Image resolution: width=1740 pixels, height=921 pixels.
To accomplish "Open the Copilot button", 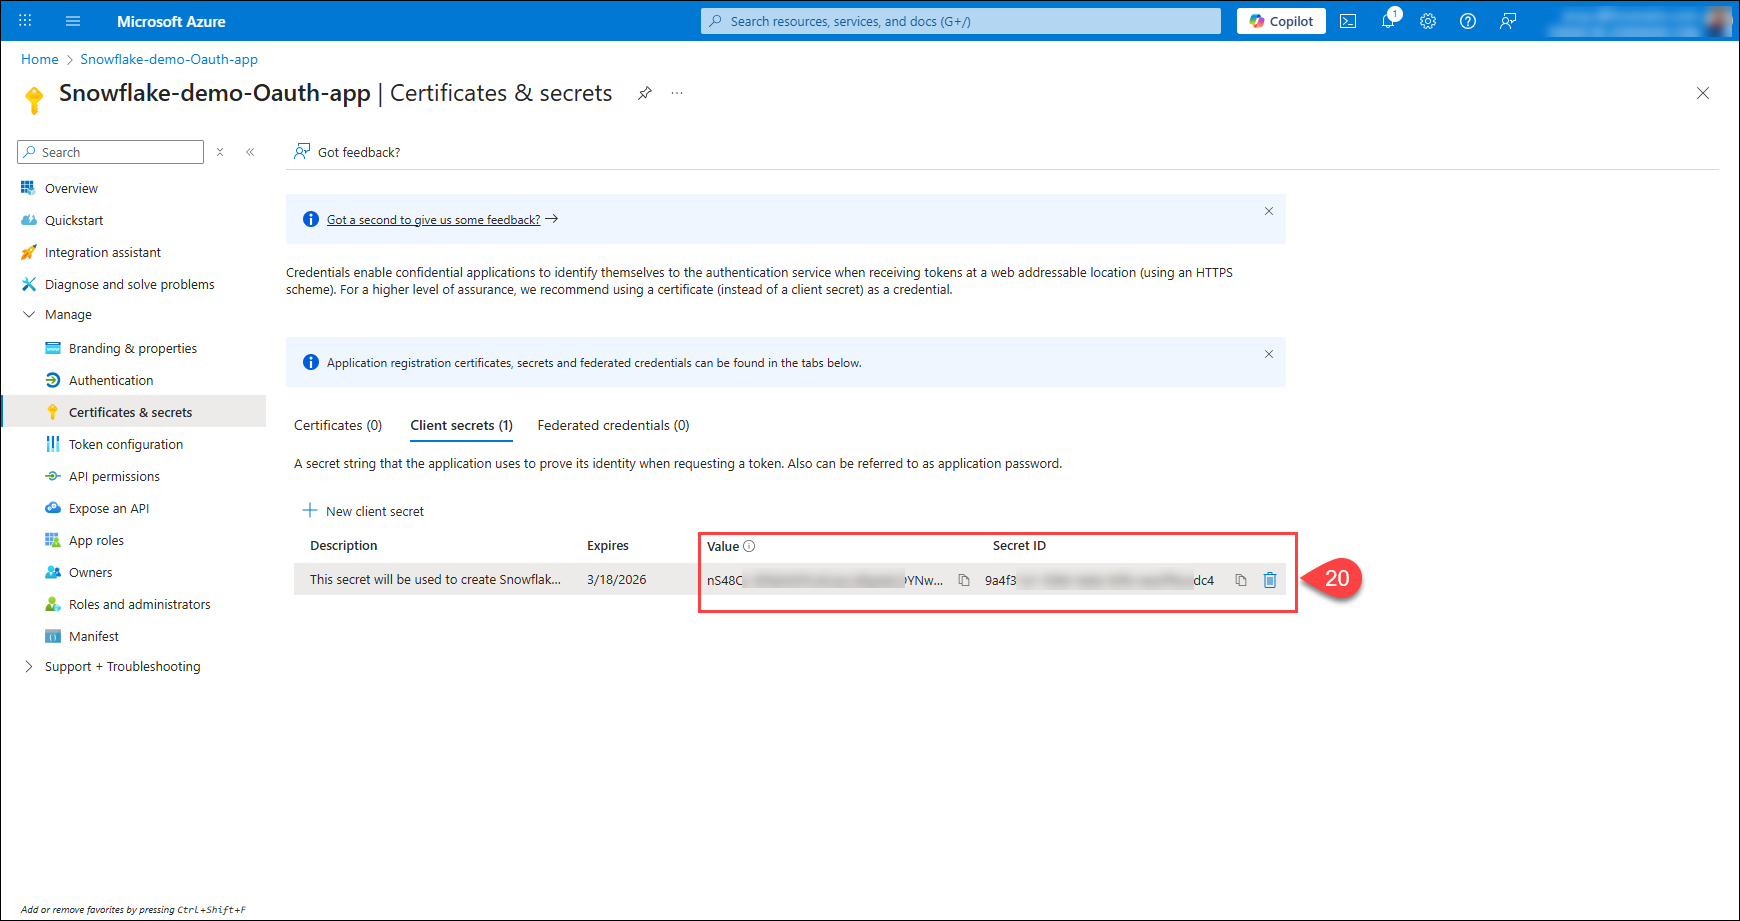I will 1281,21.
